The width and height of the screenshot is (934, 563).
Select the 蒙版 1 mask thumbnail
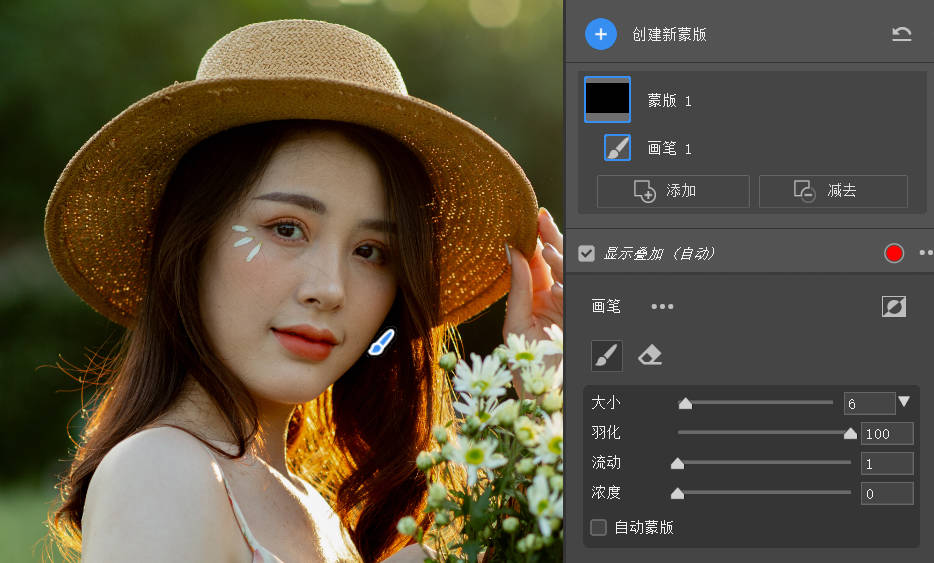(607, 99)
